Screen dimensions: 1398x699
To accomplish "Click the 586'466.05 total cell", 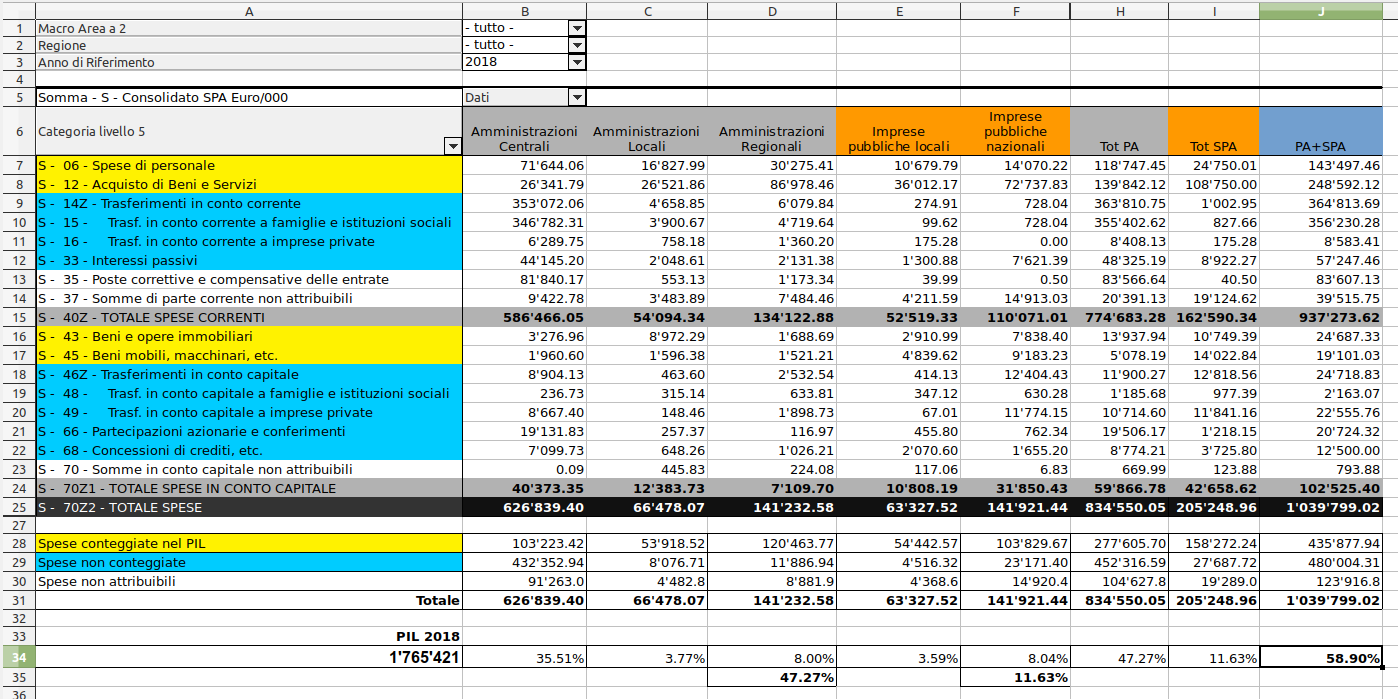I will (525, 317).
